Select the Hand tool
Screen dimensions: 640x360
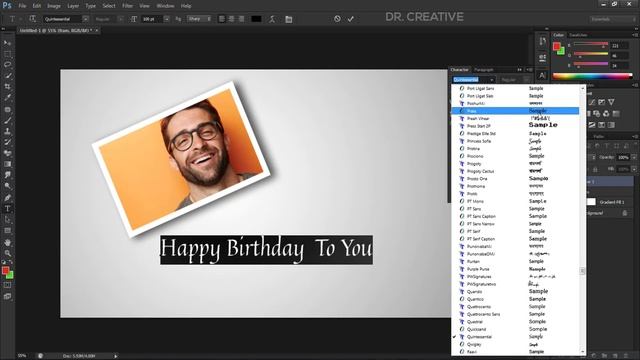tap(7, 242)
